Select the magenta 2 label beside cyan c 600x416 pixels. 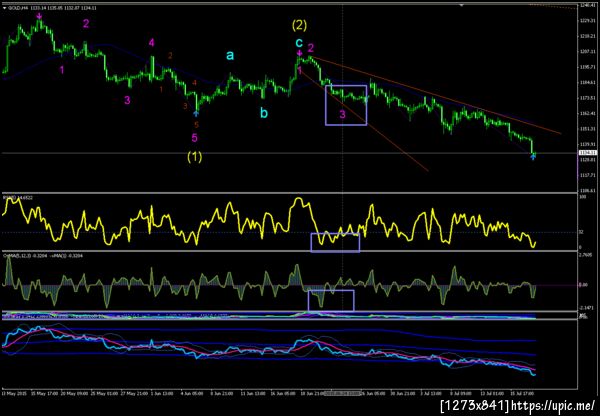pyautogui.click(x=311, y=48)
